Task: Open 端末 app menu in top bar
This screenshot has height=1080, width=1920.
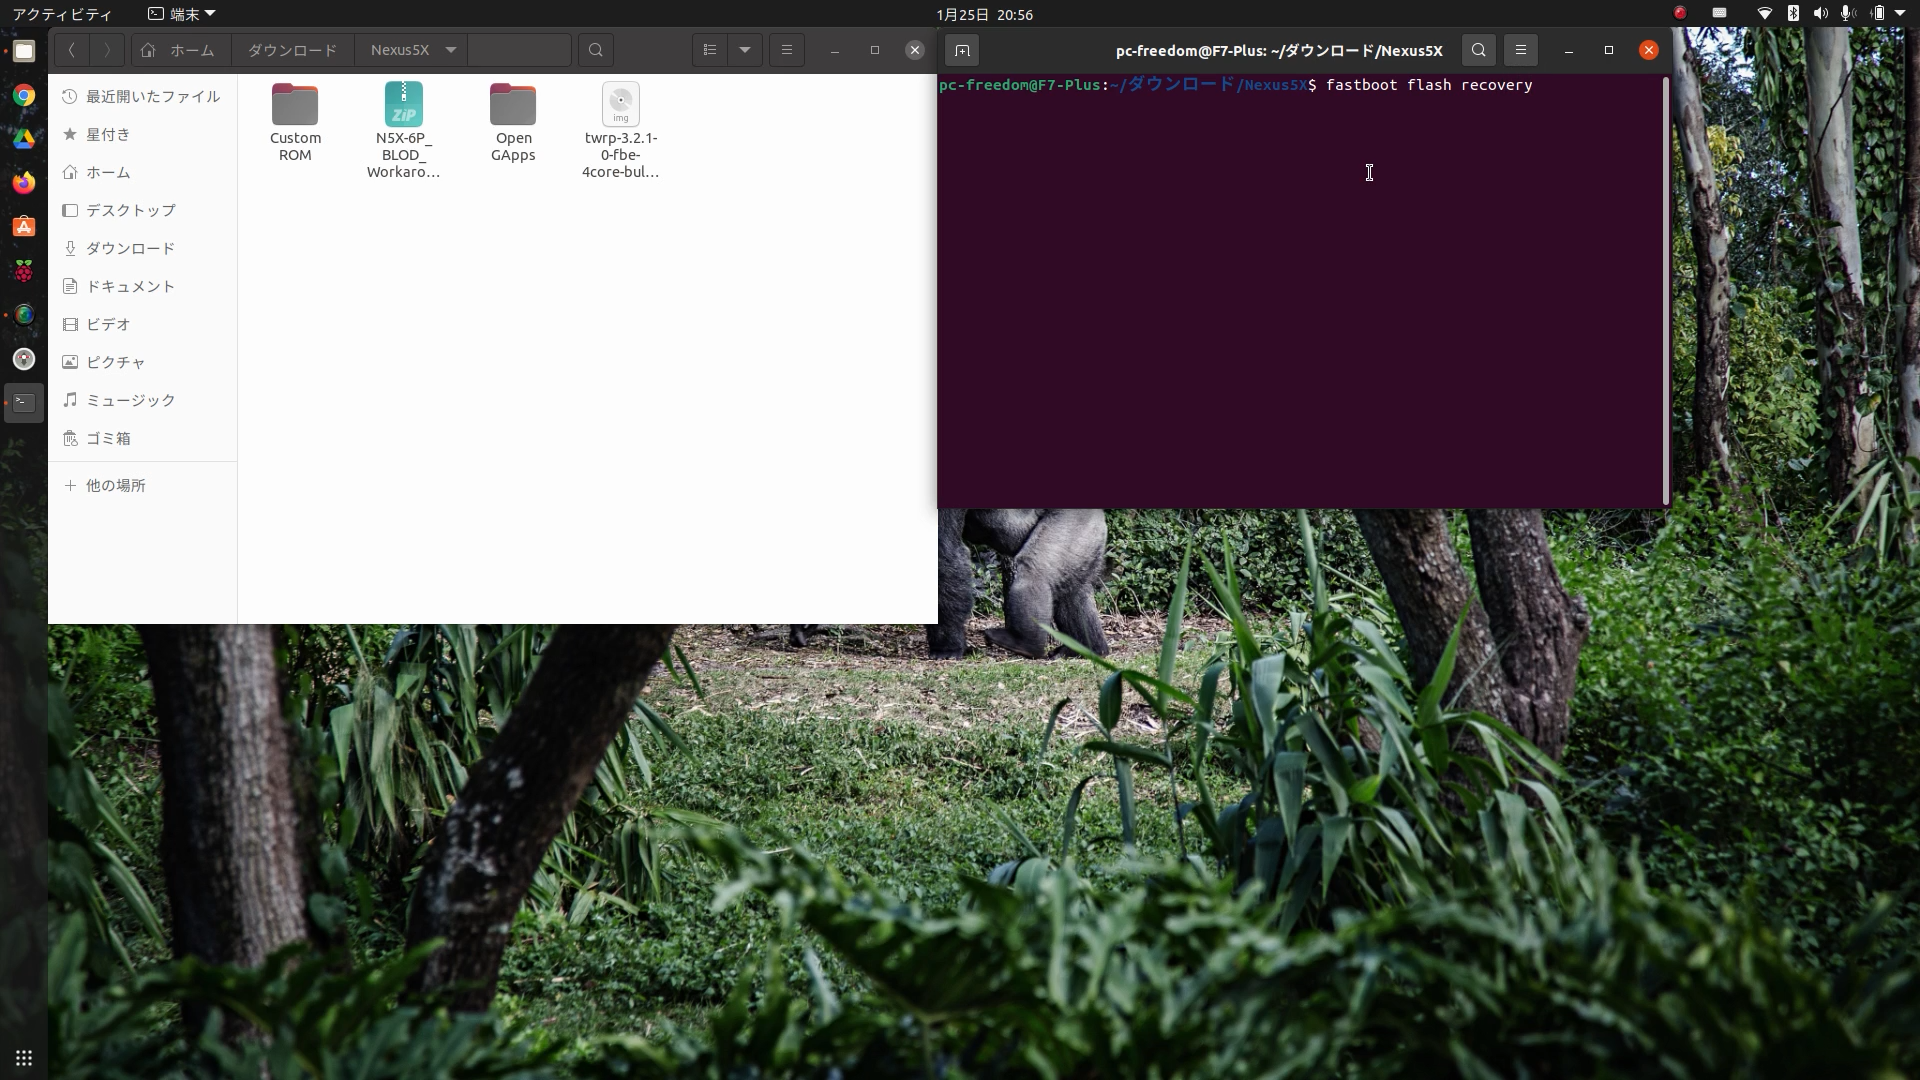Action: click(x=182, y=14)
